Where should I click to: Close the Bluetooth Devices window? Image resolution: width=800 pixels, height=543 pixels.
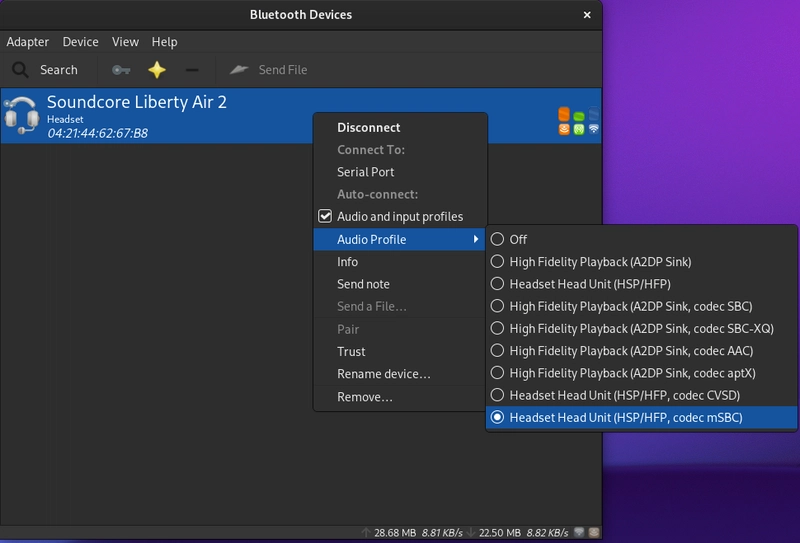tap(587, 15)
